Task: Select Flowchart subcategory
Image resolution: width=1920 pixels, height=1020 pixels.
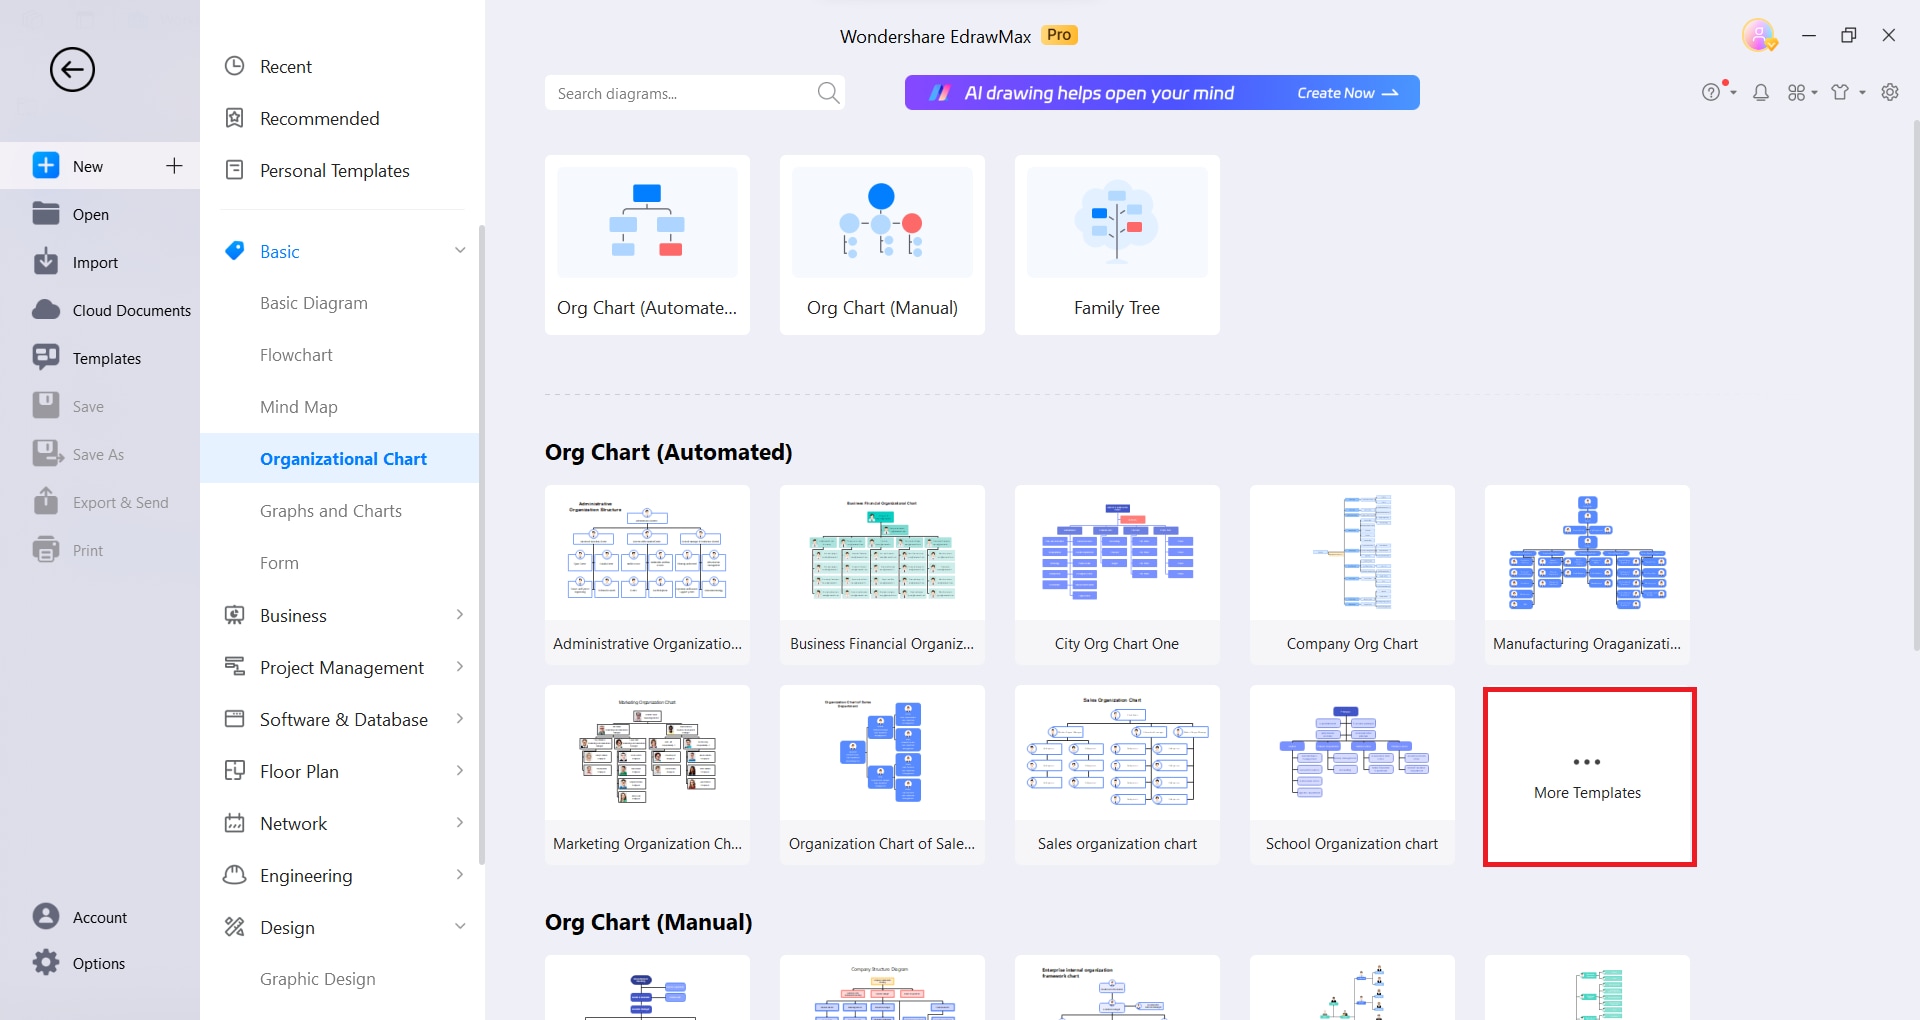Action: point(296,355)
